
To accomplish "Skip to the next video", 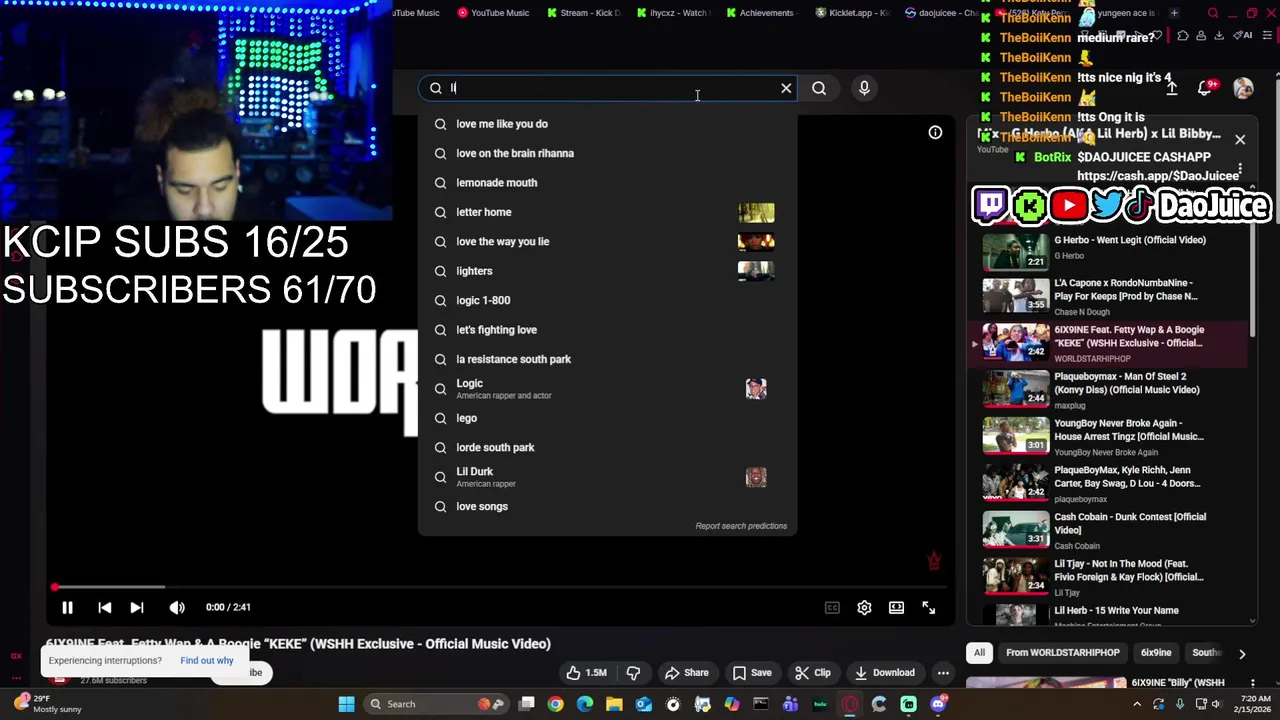I will [x=137, y=607].
